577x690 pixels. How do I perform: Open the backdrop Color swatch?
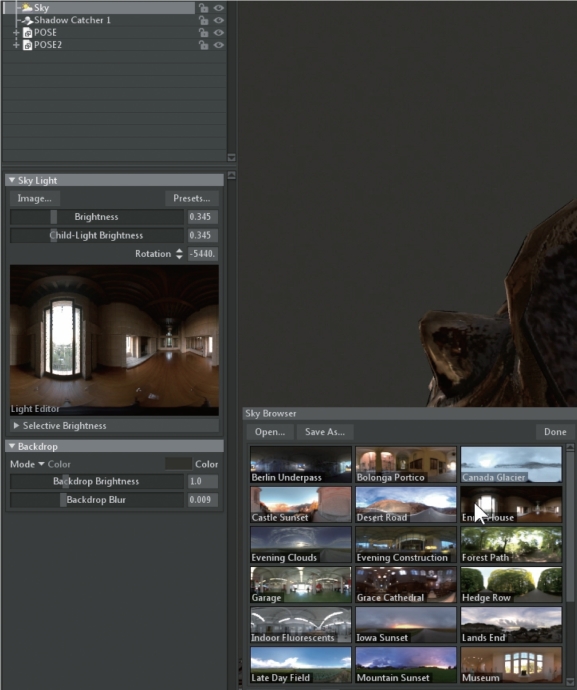178,464
